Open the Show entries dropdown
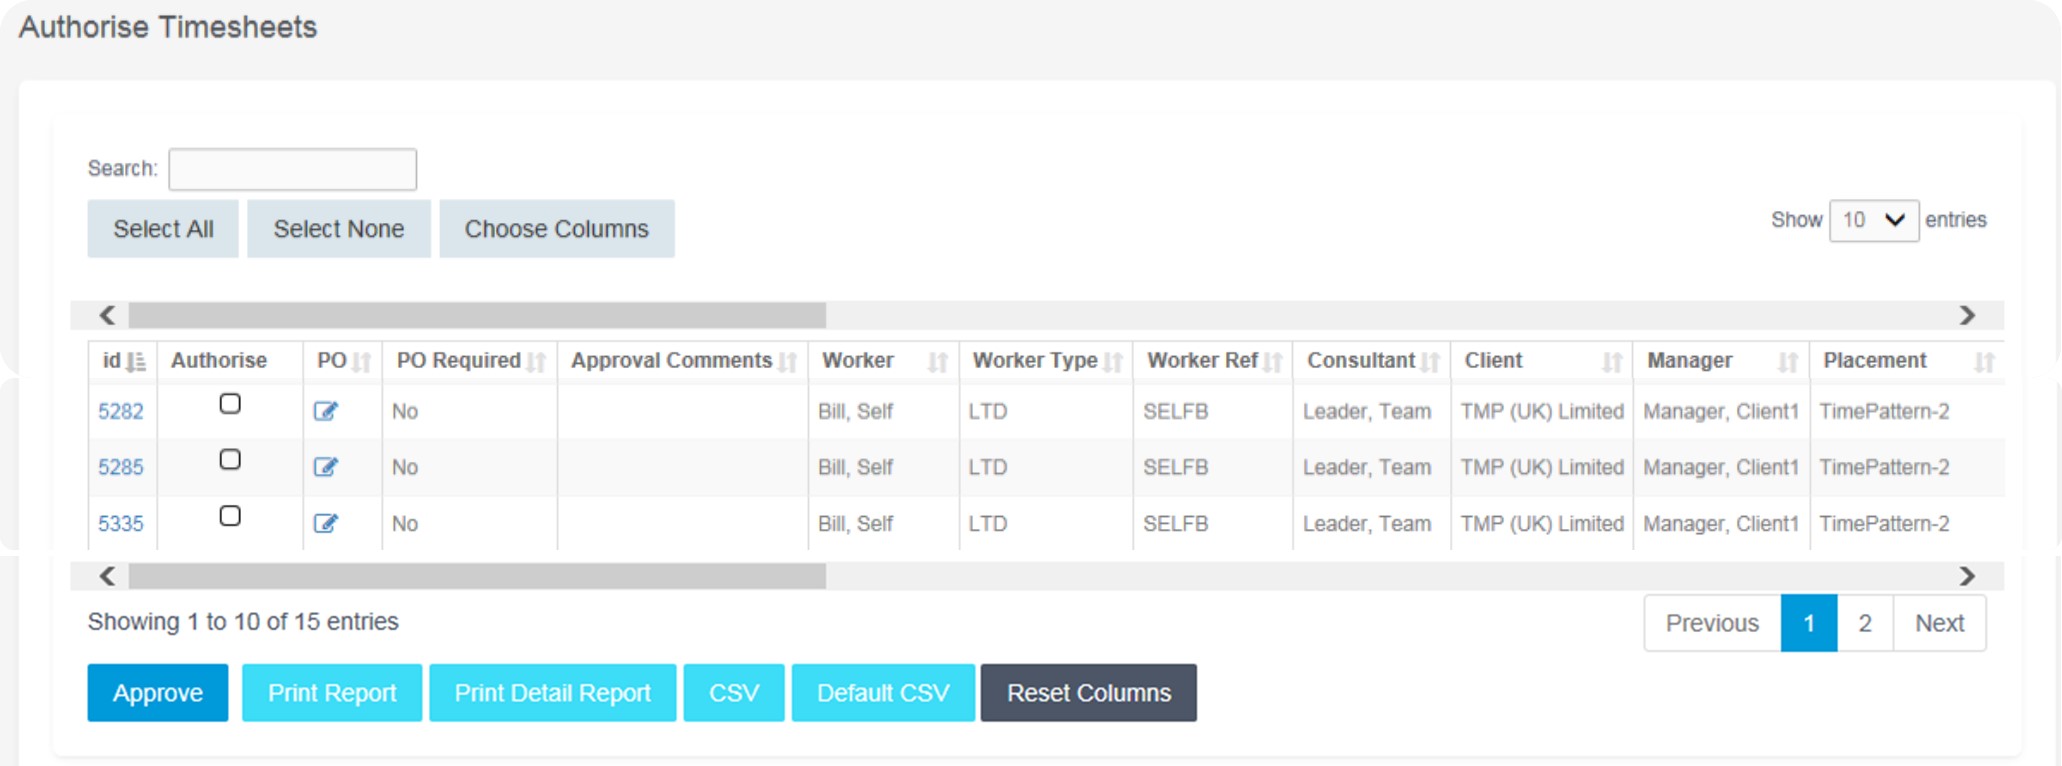The height and width of the screenshot is (766, 2062). click(x=1872, y=220)
